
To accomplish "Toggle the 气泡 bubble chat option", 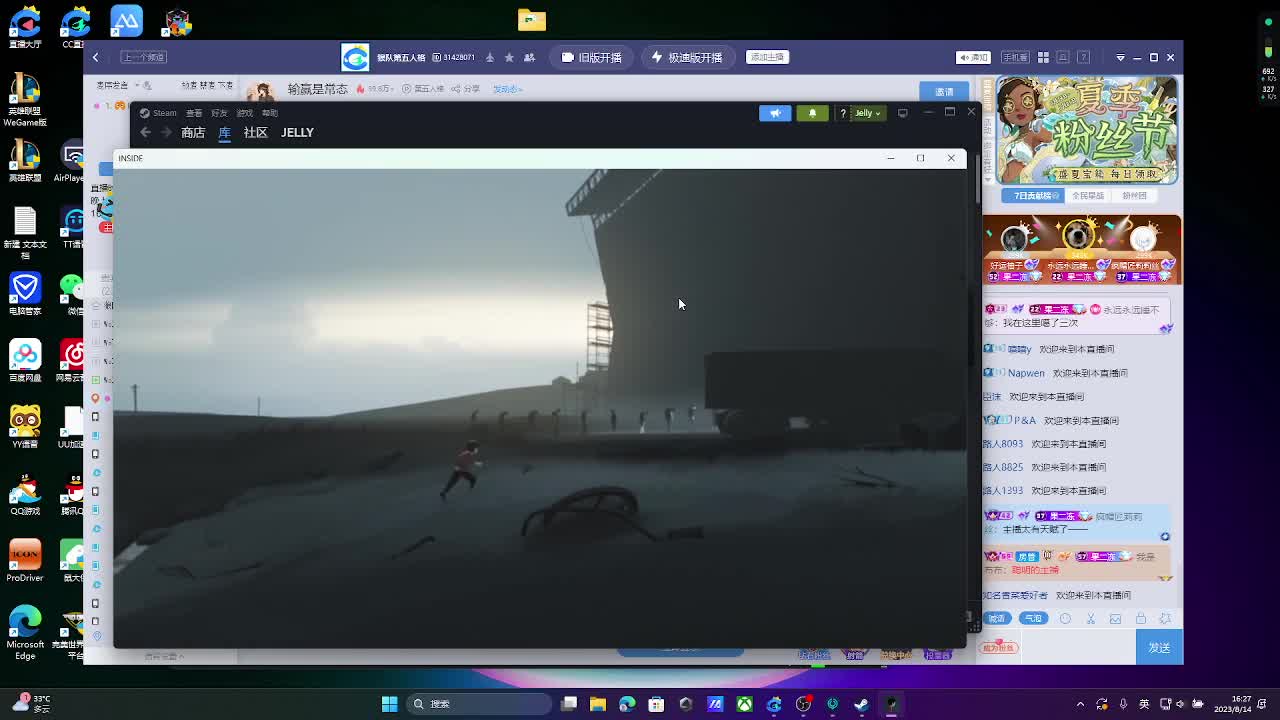I will pyautogui.click(x=1032, y=619).
